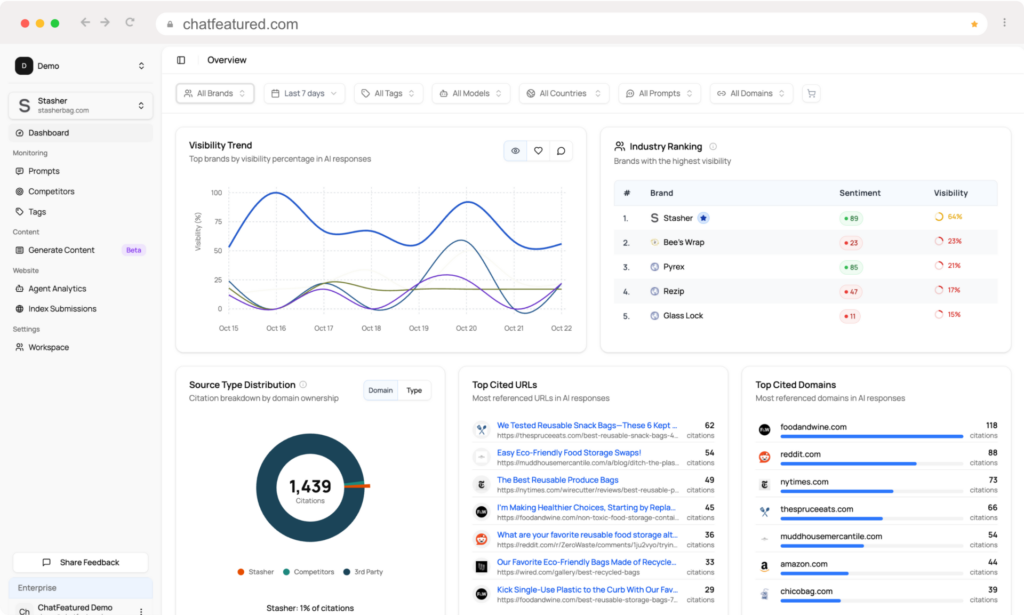1024x615 pixels.
Task: Switch source distribution to Domain view
Action: (380, 390)
